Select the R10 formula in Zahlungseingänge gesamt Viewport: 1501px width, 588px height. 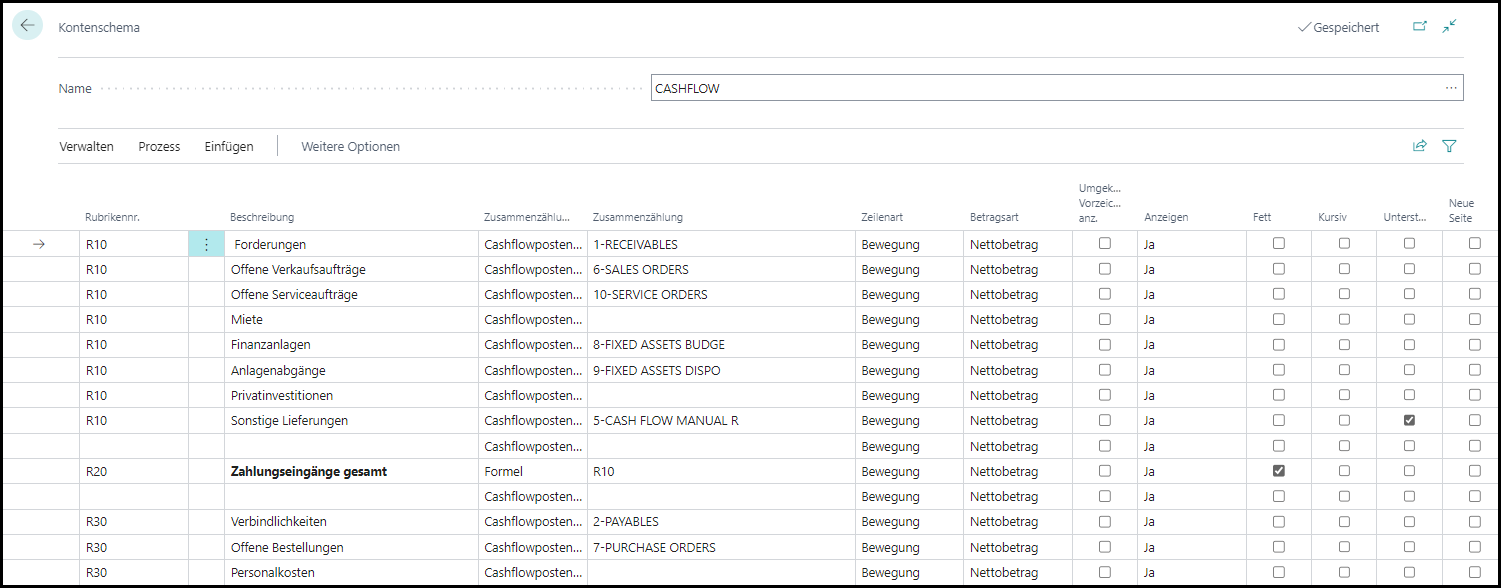(604, 471)
